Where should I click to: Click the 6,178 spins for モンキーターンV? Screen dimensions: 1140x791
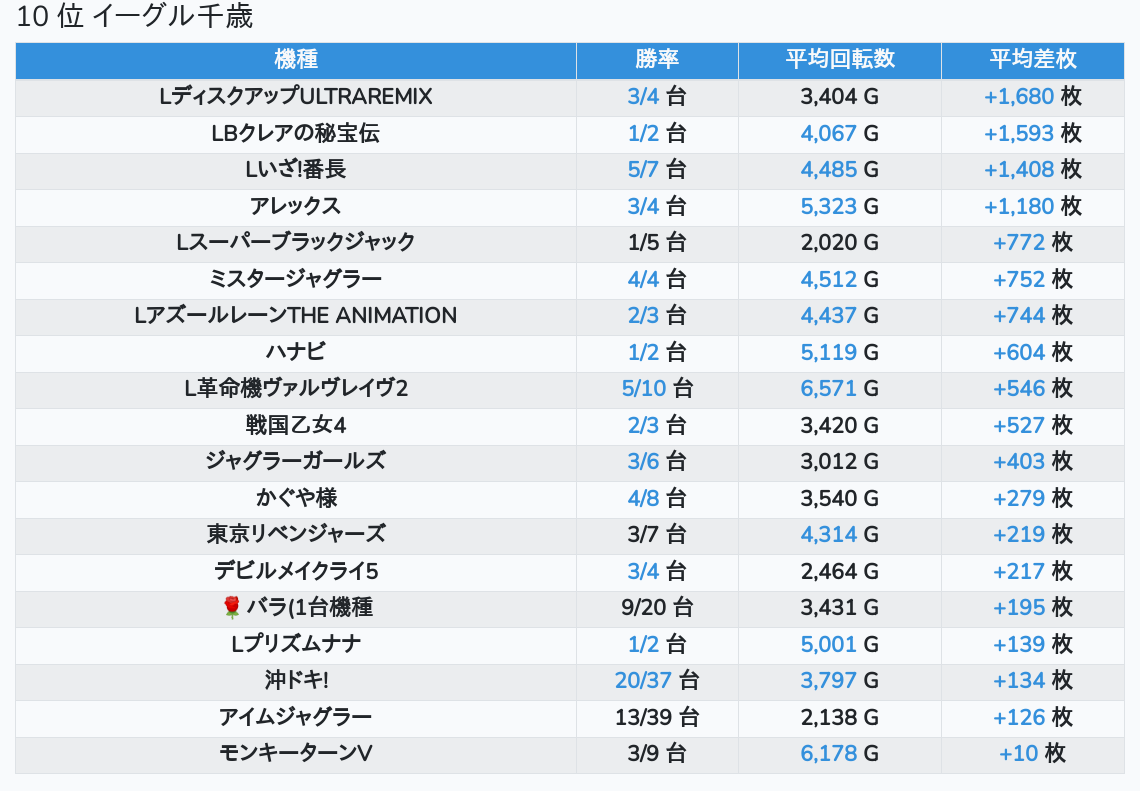tap(828, 753)
